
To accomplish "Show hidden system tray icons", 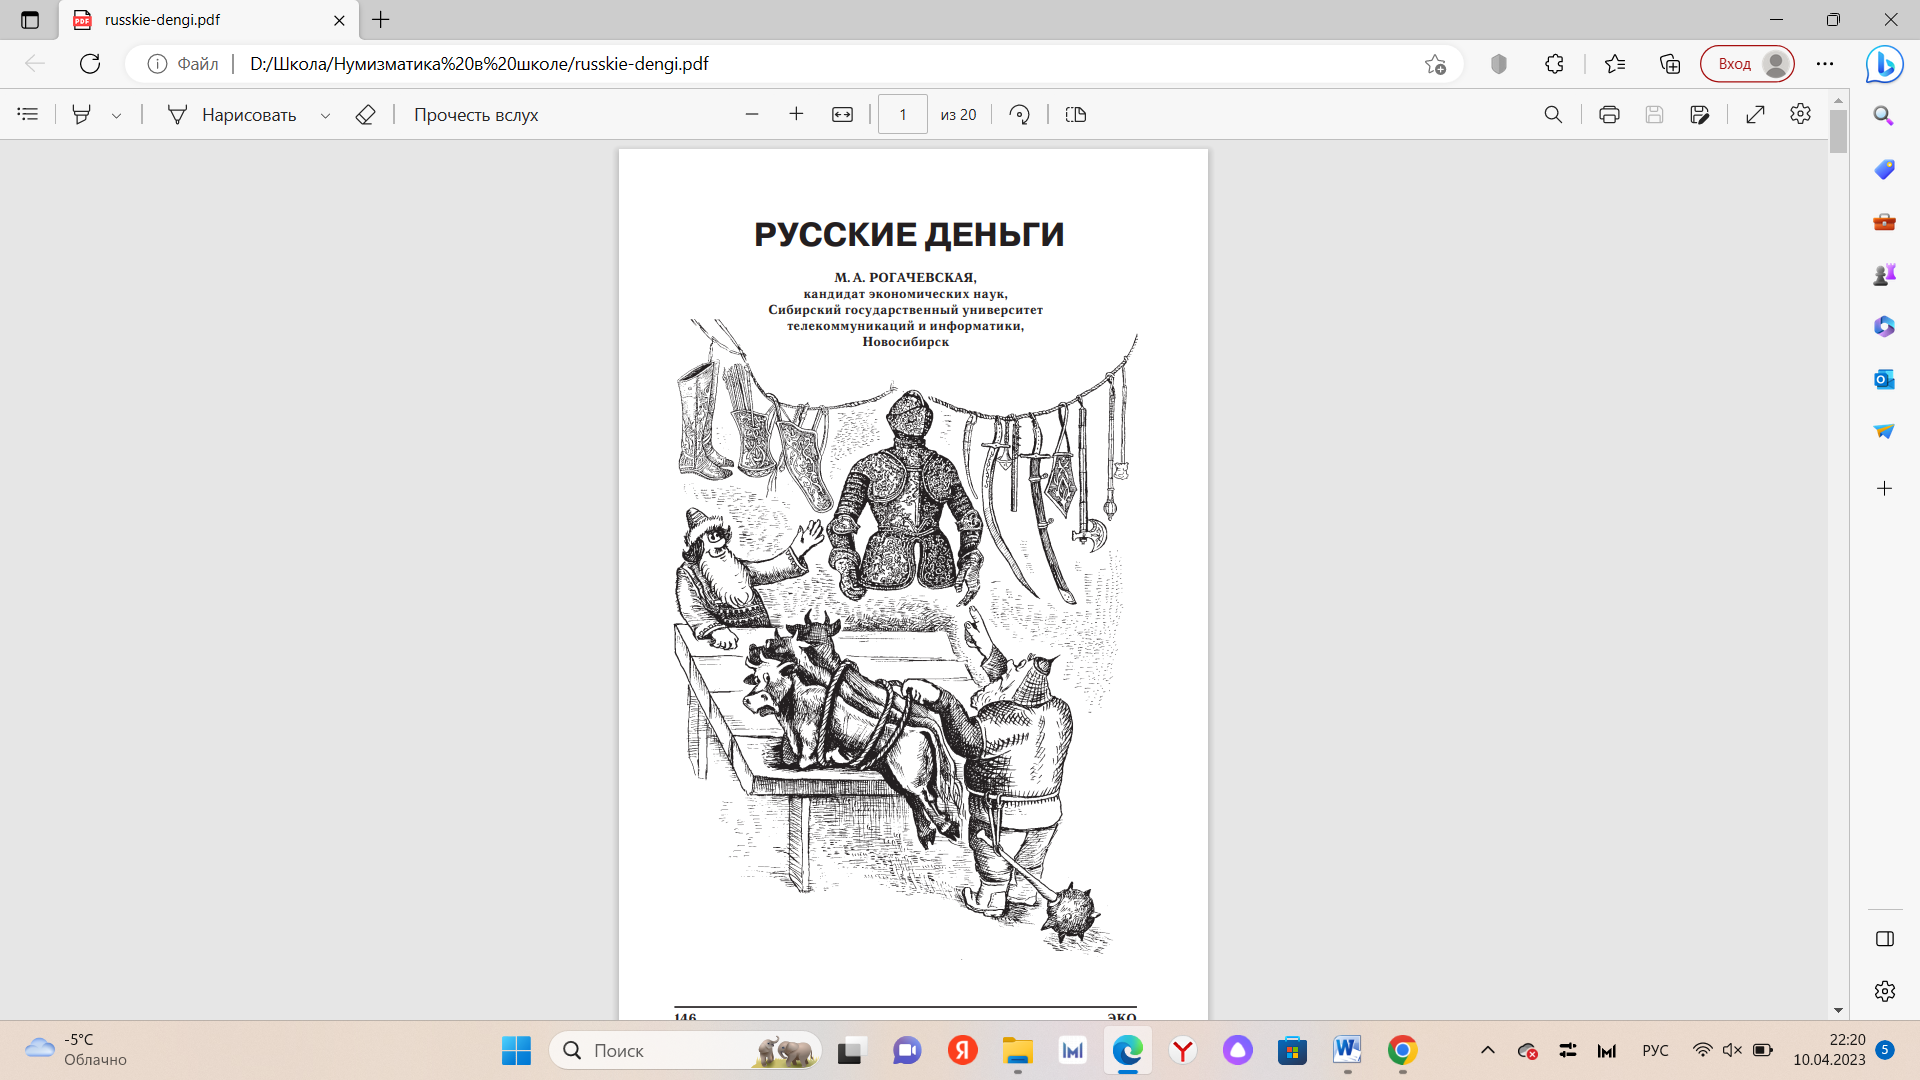I will click(x=1488, y=1050).
